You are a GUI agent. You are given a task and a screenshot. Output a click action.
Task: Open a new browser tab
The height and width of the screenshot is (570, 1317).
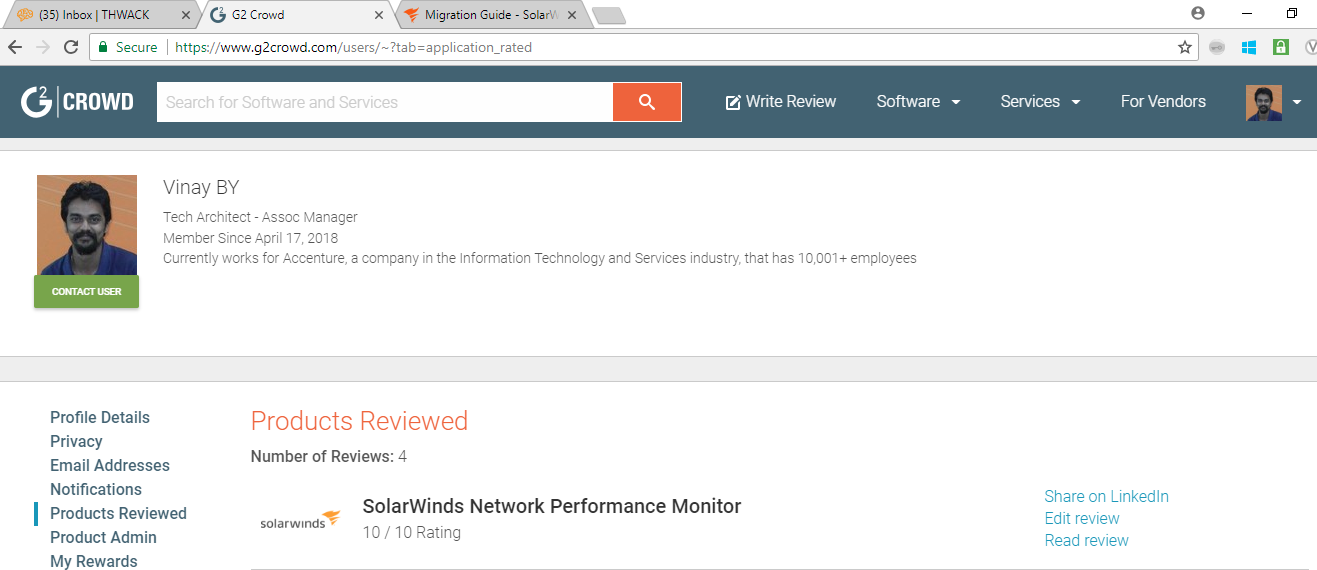click(x=608, y=15)
